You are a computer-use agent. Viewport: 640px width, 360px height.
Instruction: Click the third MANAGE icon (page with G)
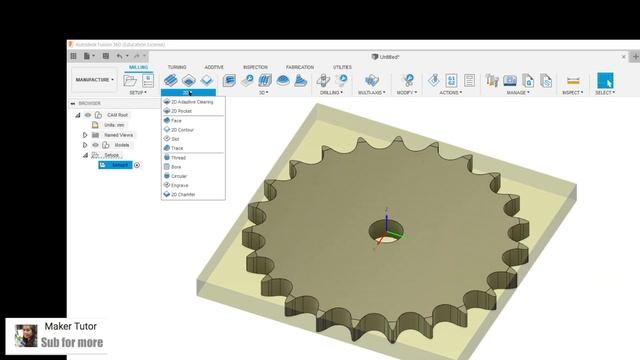tap(528, 80)
